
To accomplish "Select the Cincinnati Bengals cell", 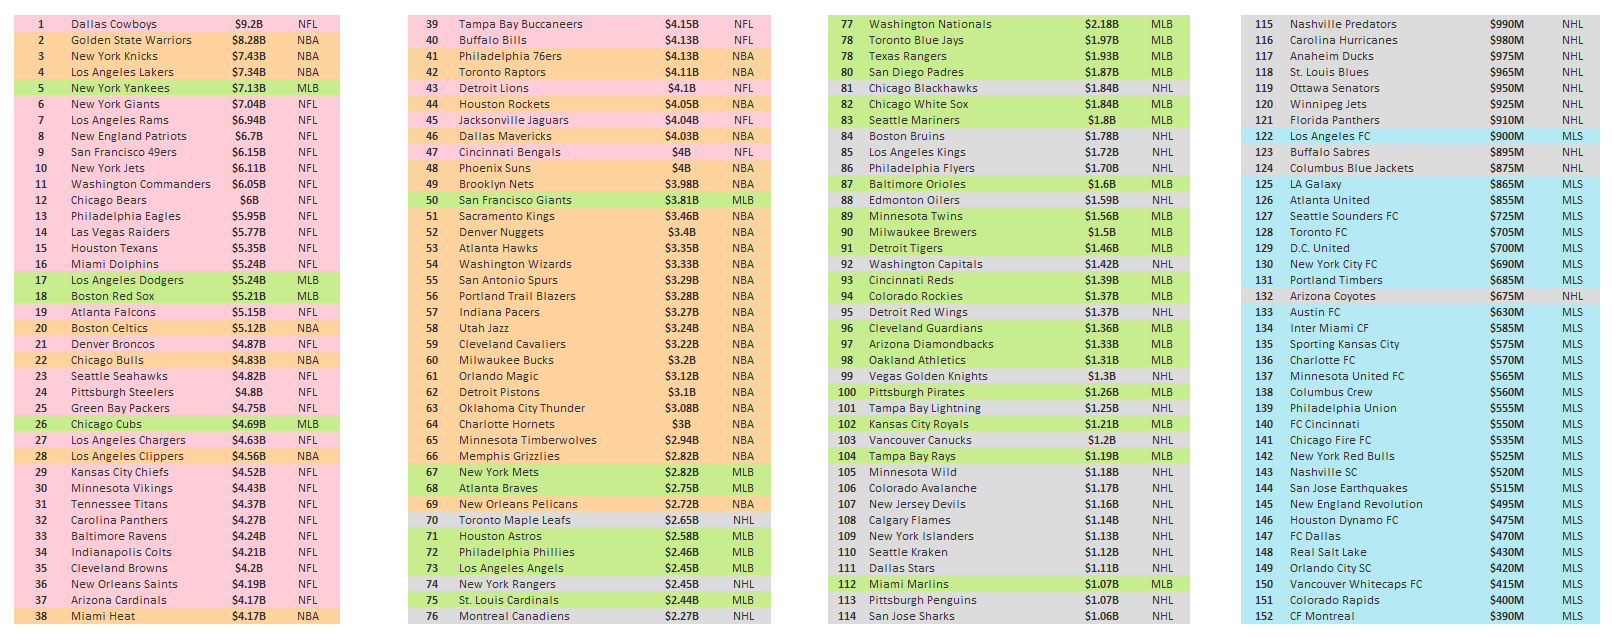I will coord(510,152).
